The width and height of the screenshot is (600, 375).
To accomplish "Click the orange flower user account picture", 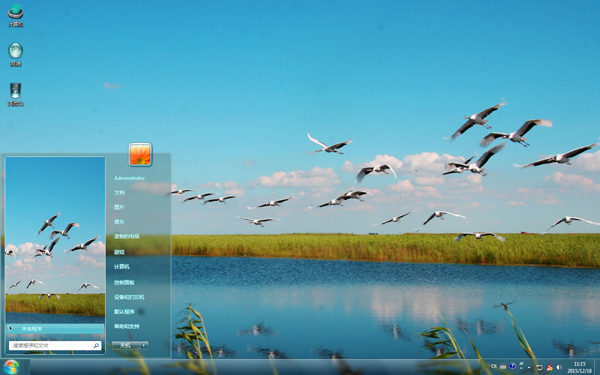I will [140, 154].
